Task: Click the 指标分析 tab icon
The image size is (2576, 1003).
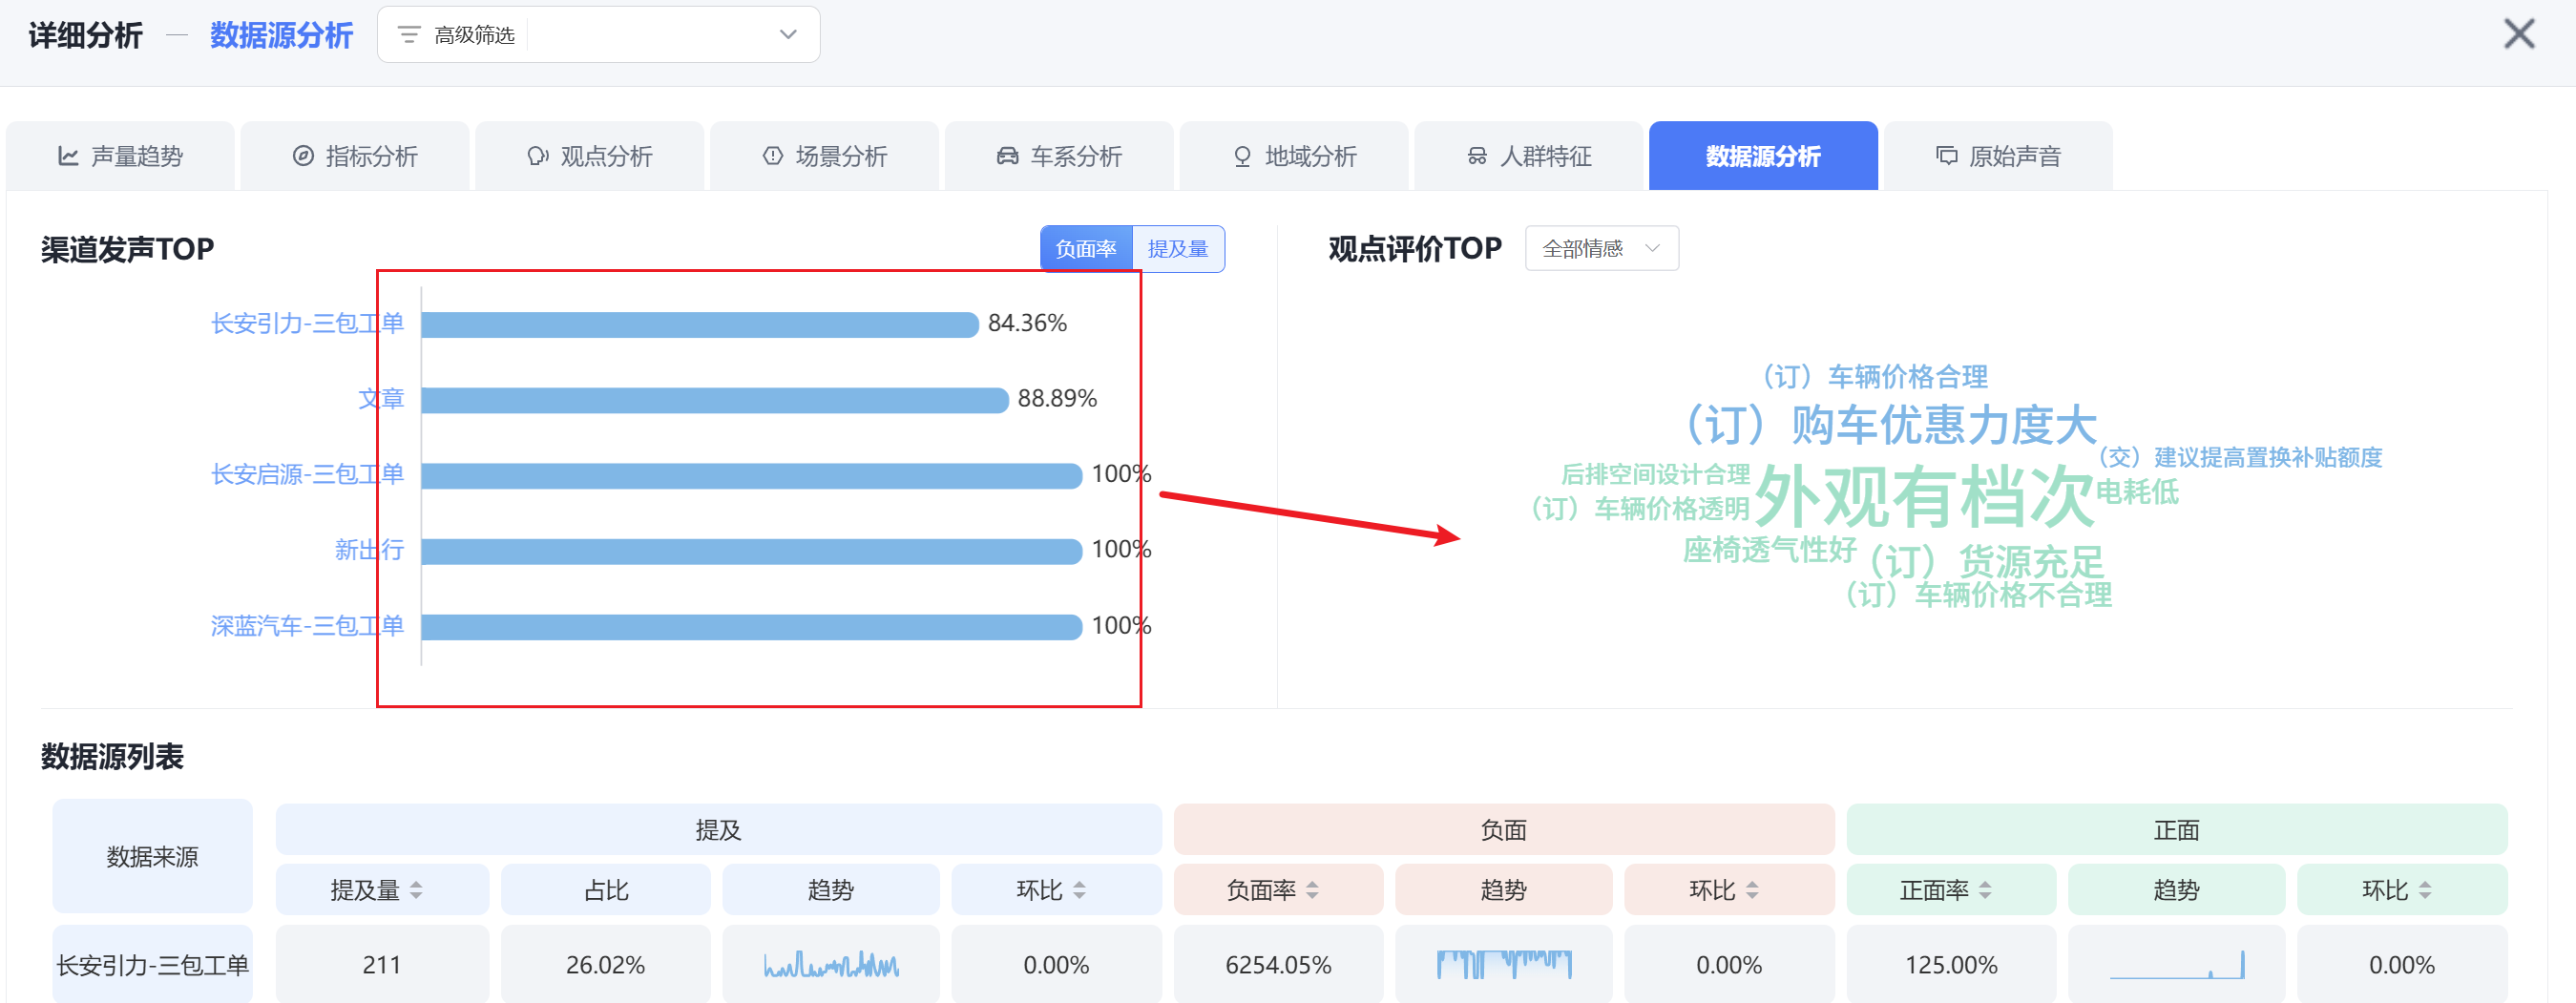Action: tap(303, 156)
